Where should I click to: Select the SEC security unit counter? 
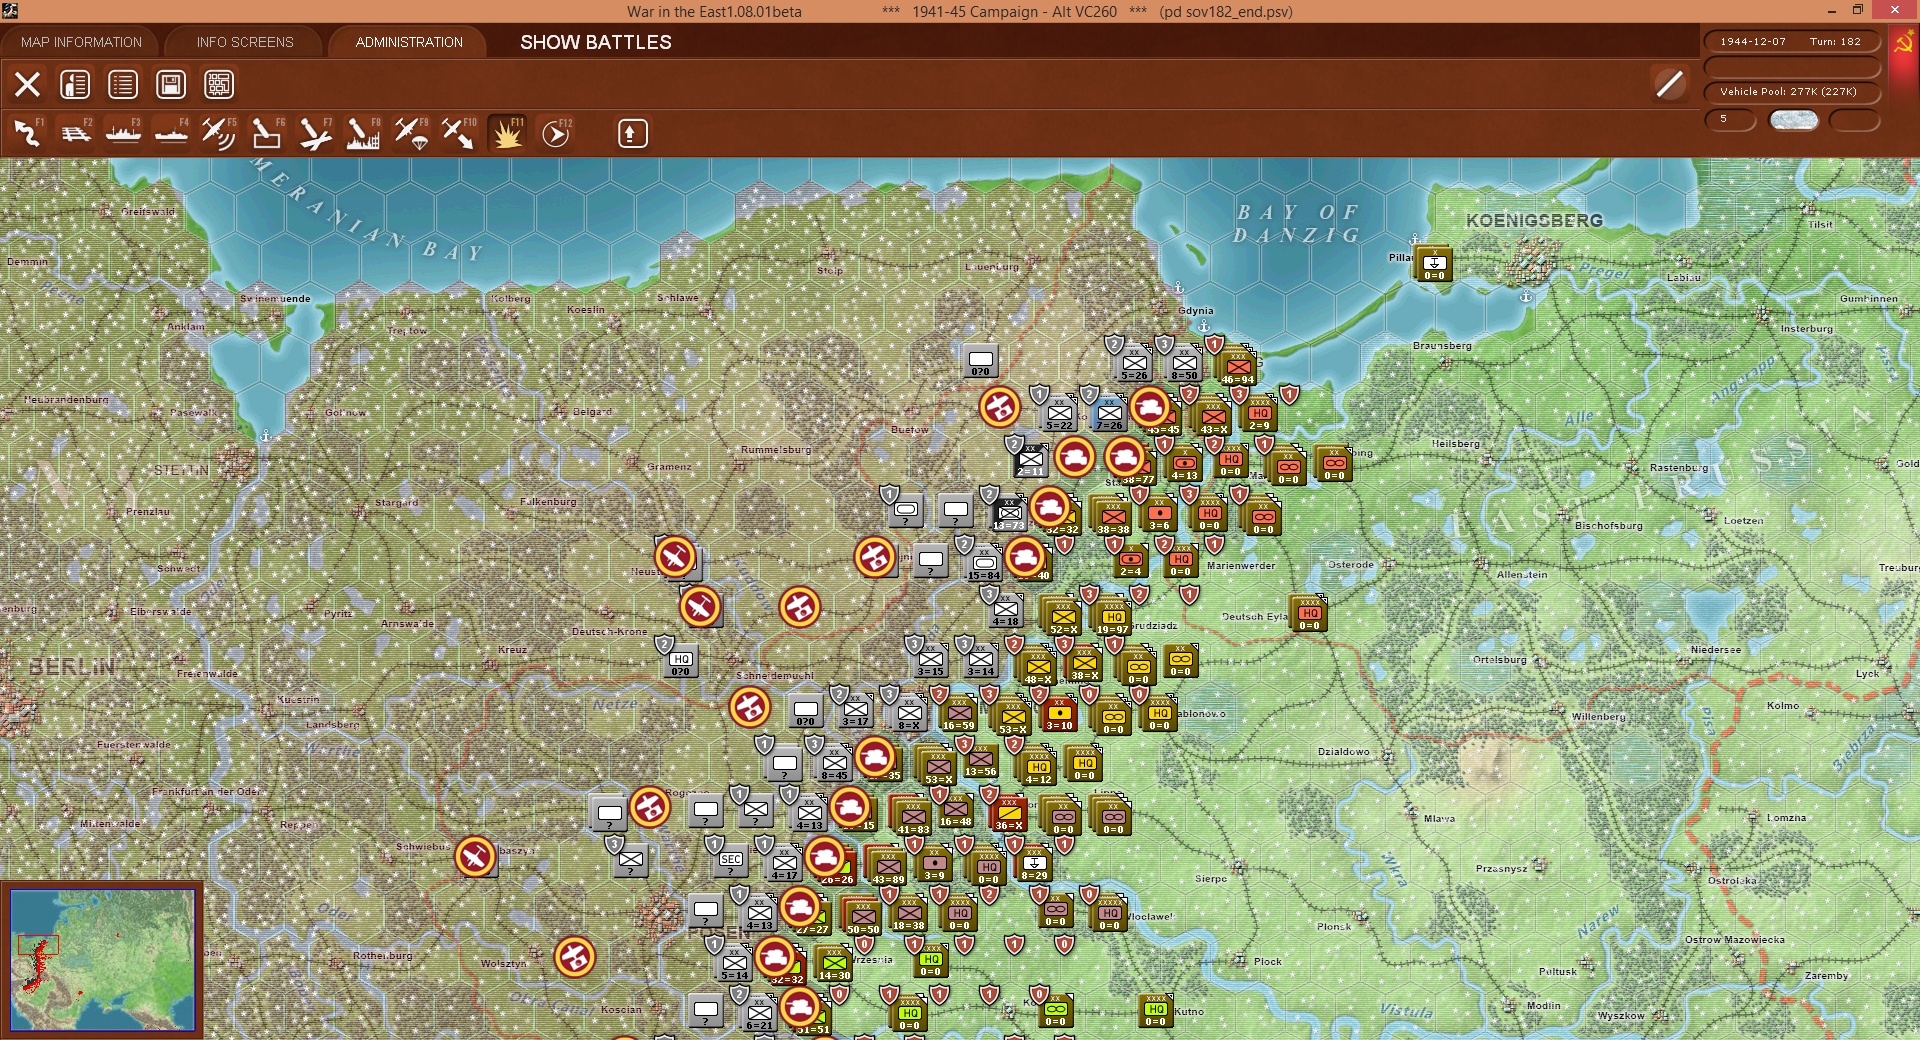pyautogui.click(x=731, y=860)
